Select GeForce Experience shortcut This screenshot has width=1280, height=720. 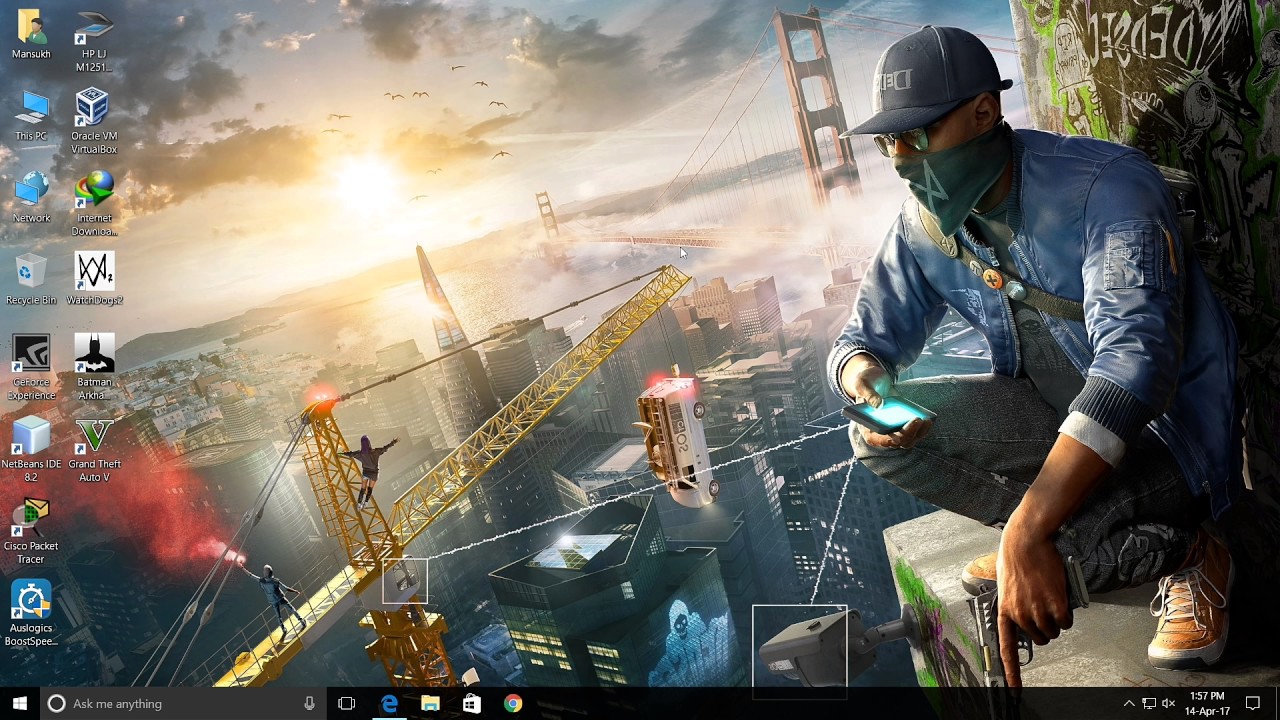pyautogui.click(x=31, y=368)
